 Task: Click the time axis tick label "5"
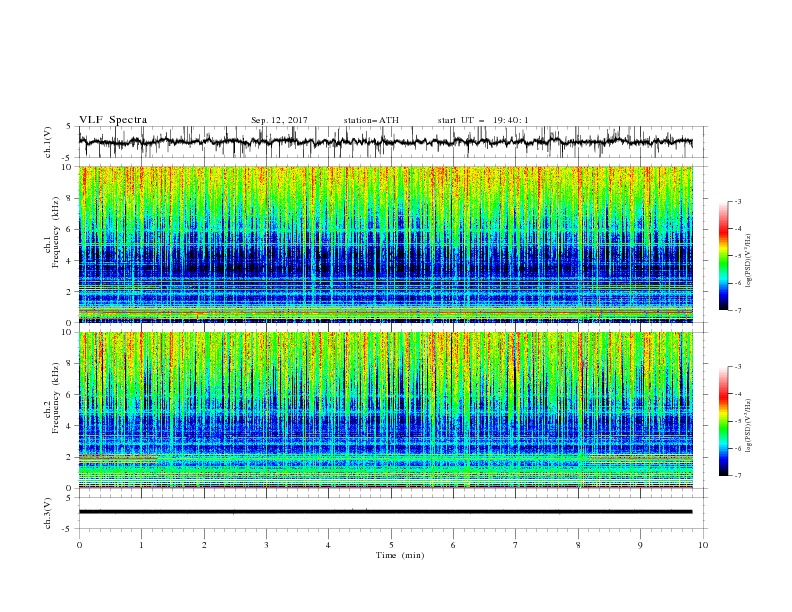391,545
